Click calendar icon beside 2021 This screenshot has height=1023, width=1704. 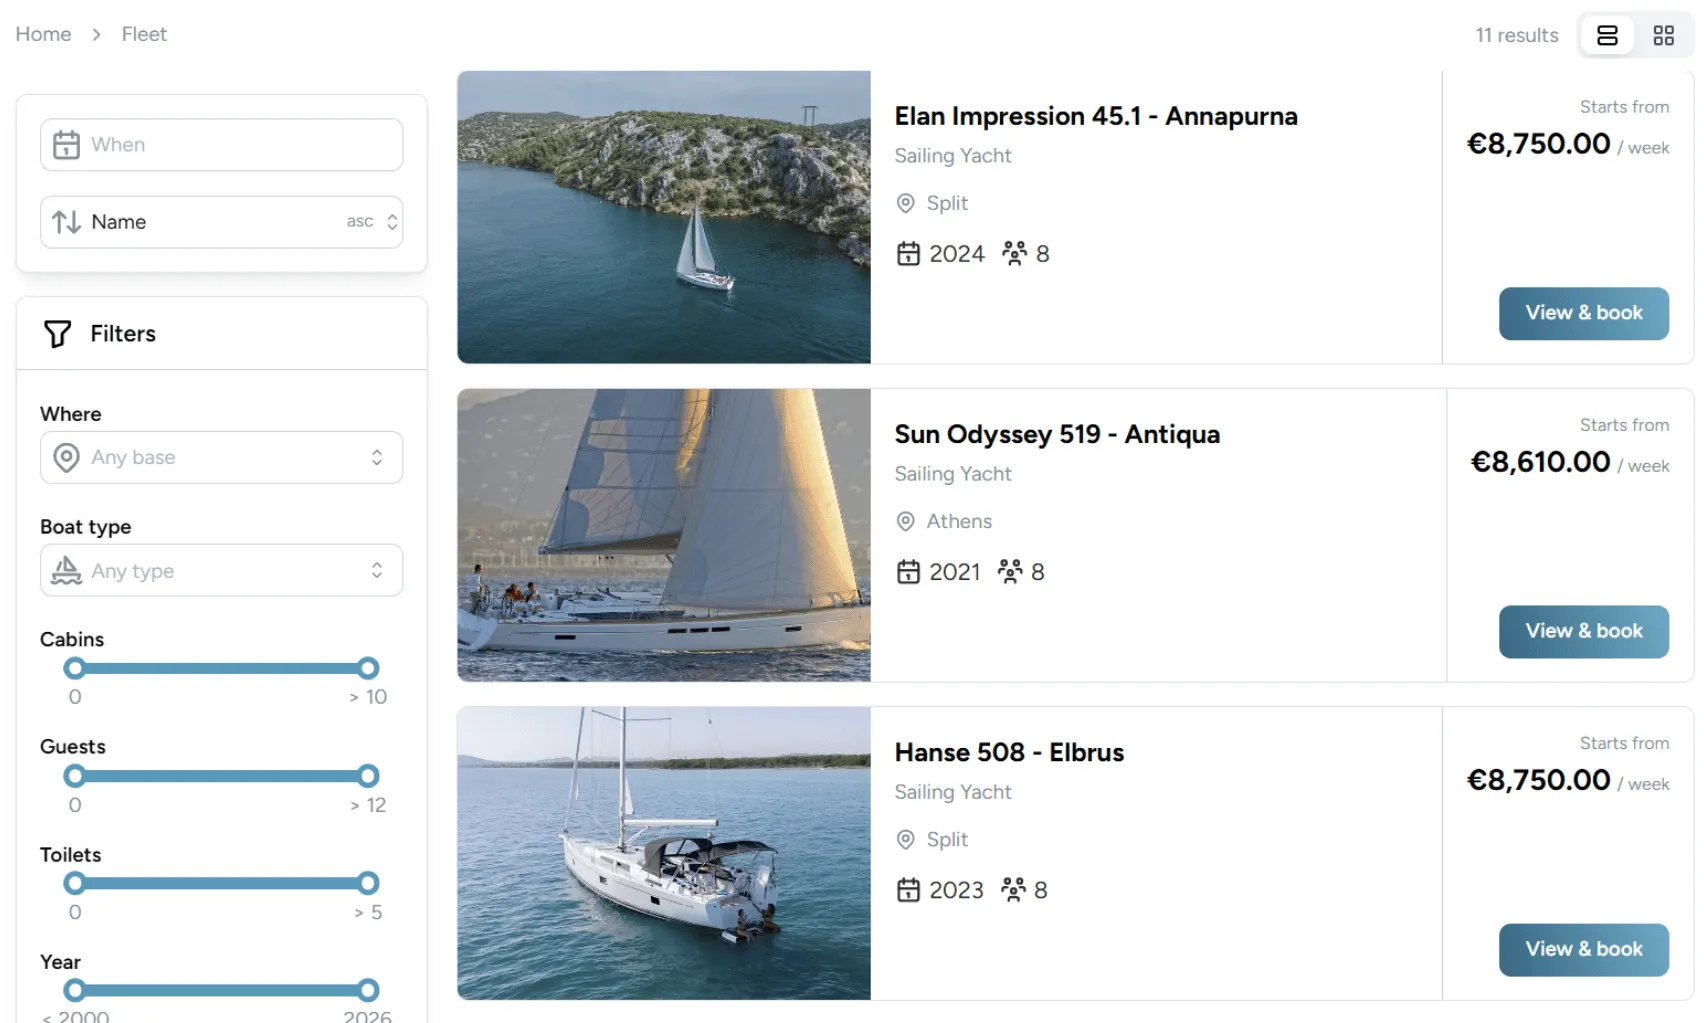point(908,572)
